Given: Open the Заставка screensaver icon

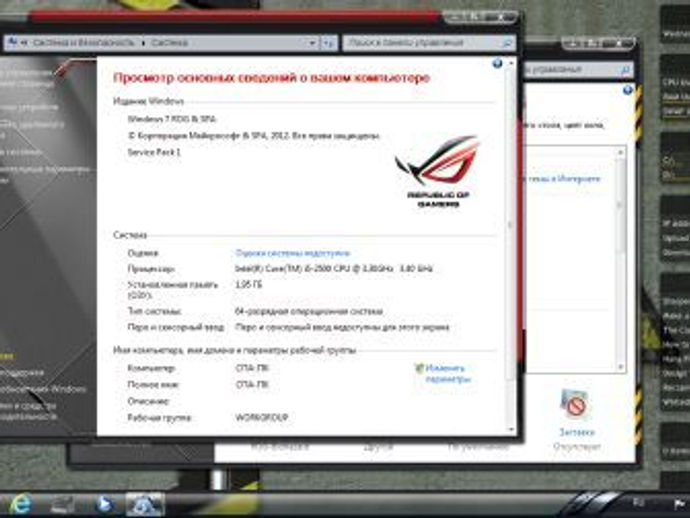Looking at the screenshot, I should 575,404.
